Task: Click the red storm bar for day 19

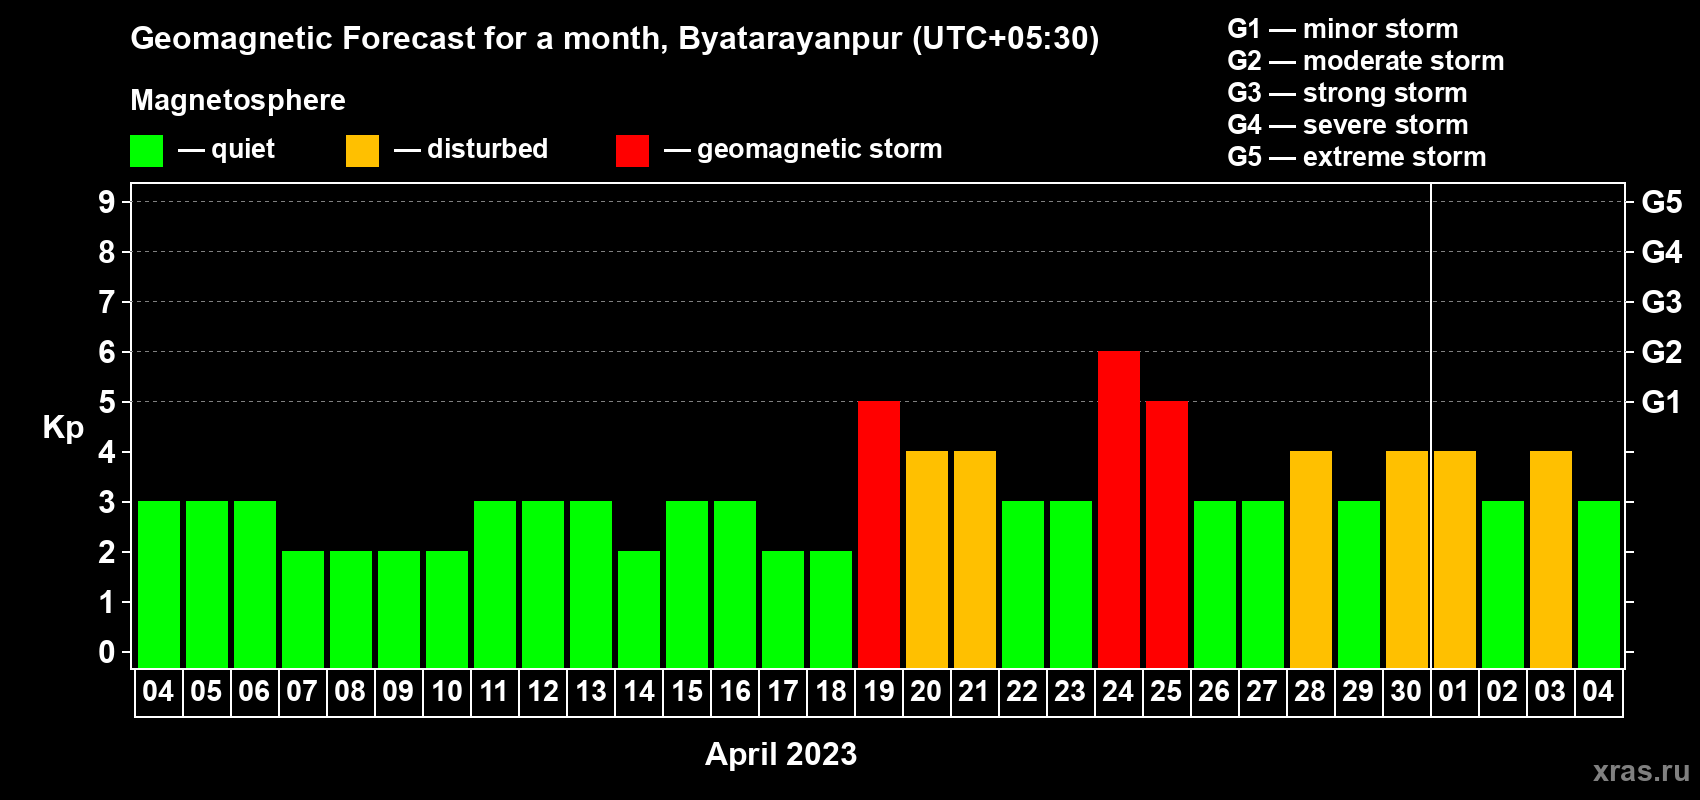Action: pyautogui.click(x=878, y=534)
